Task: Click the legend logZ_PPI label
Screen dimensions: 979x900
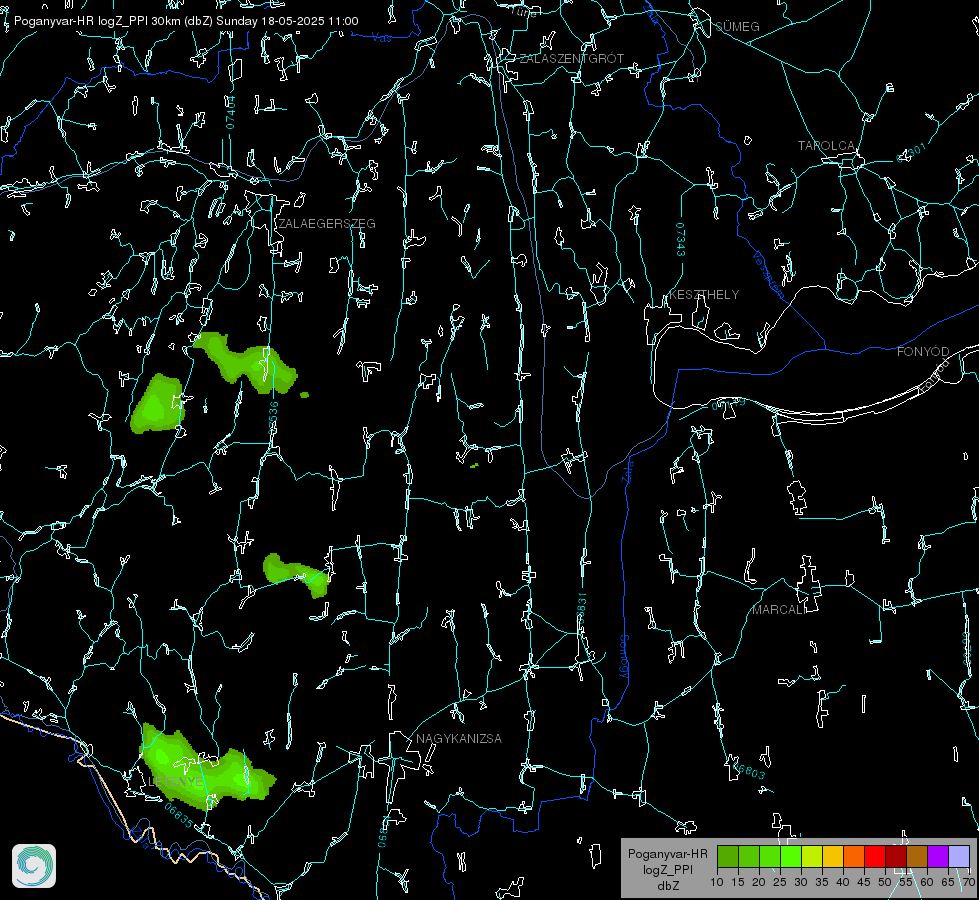Action: [x=667, y=870]
